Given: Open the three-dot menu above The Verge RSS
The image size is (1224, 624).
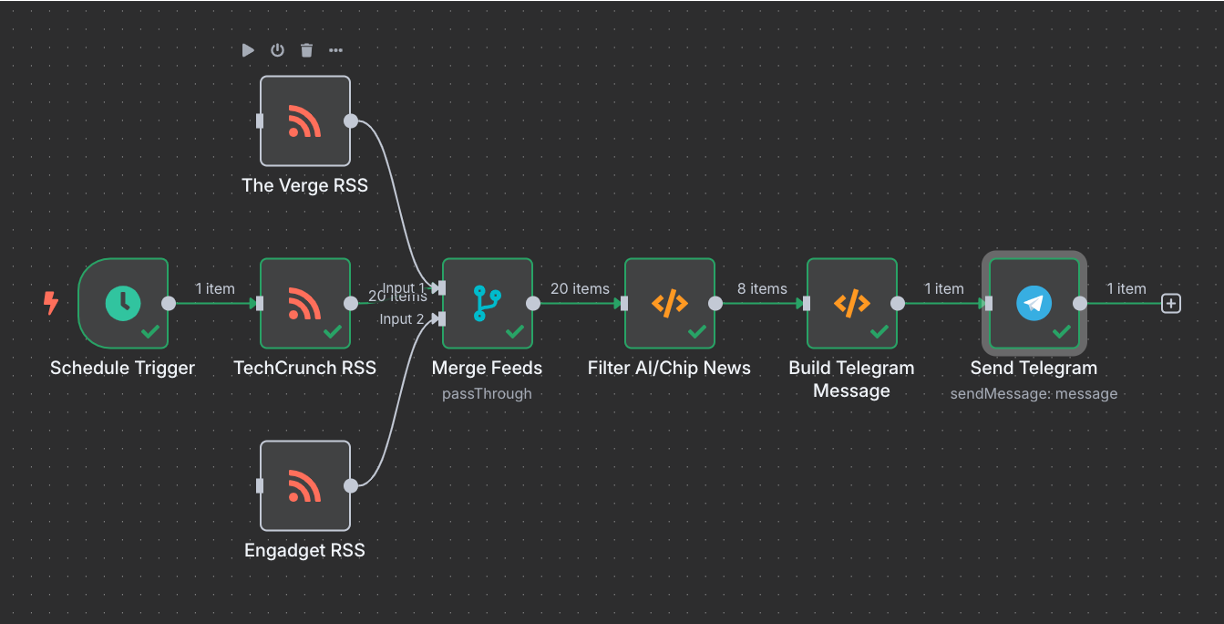Looking at the screenshot, I should [x=336, y=50].
